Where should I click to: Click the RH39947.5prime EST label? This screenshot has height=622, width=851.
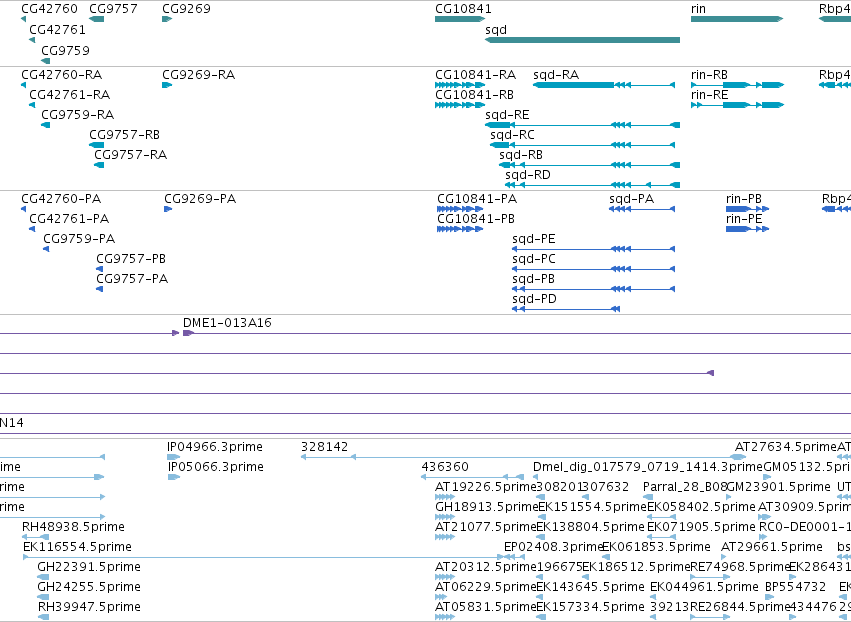[89, 607]
